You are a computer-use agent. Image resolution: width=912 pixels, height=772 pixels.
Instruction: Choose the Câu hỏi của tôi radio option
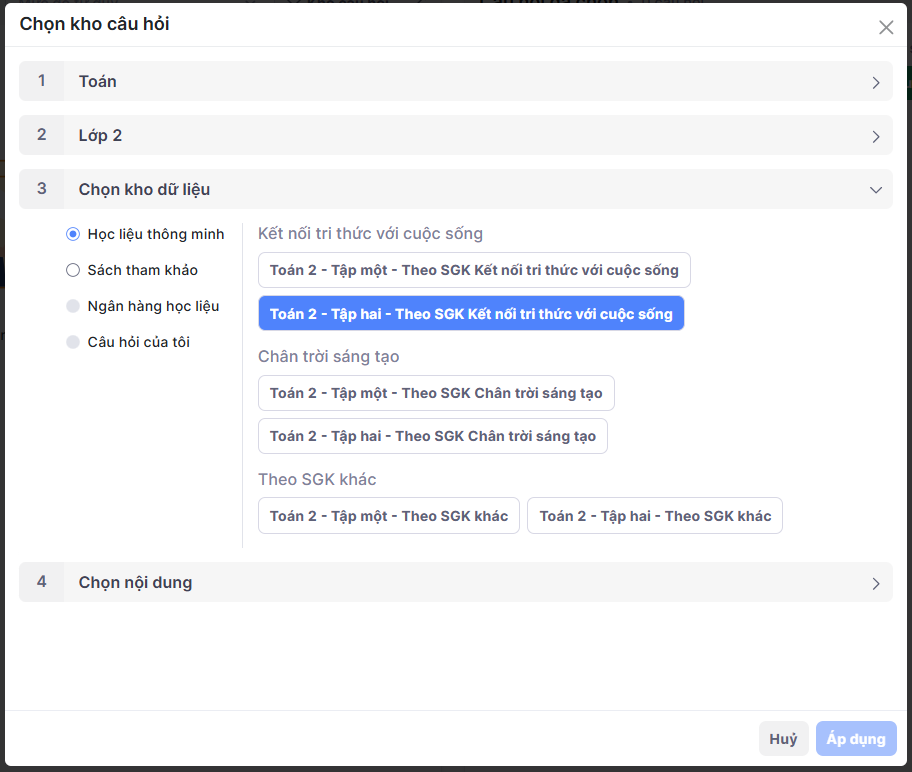(x=73, y=342)
